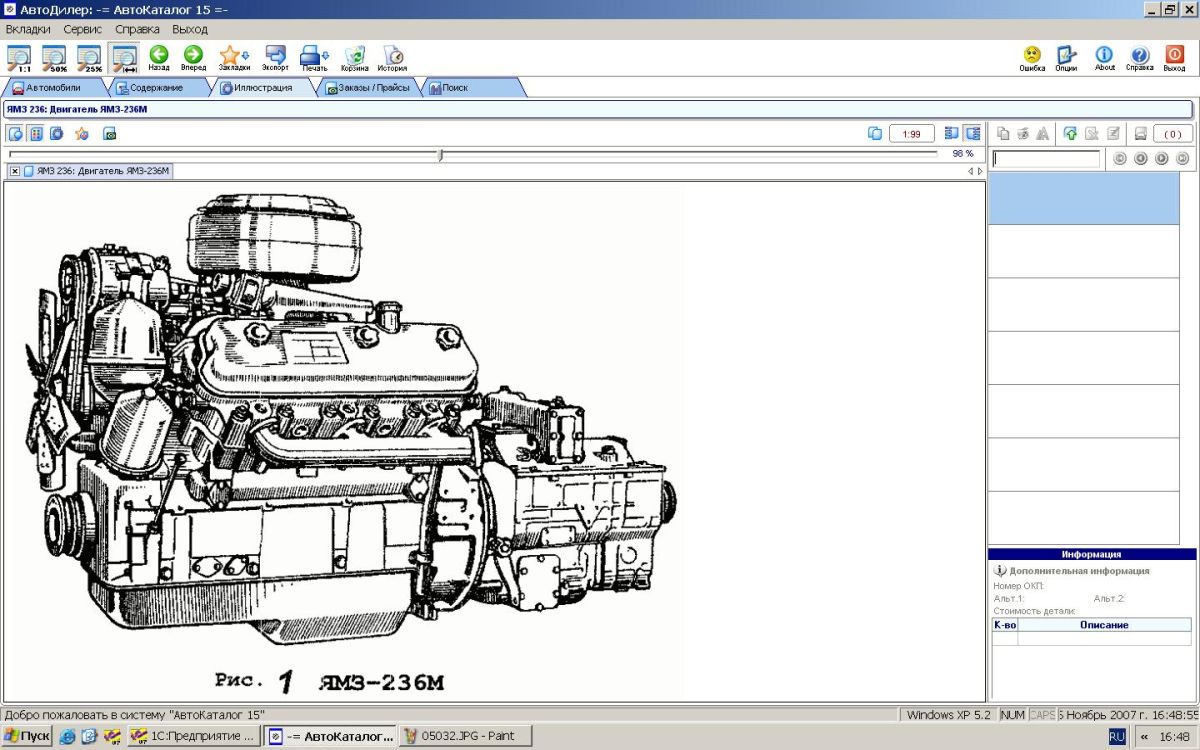Click first illustration toolbar icon
1200x750 pixels.
click(x=16, y=133)
